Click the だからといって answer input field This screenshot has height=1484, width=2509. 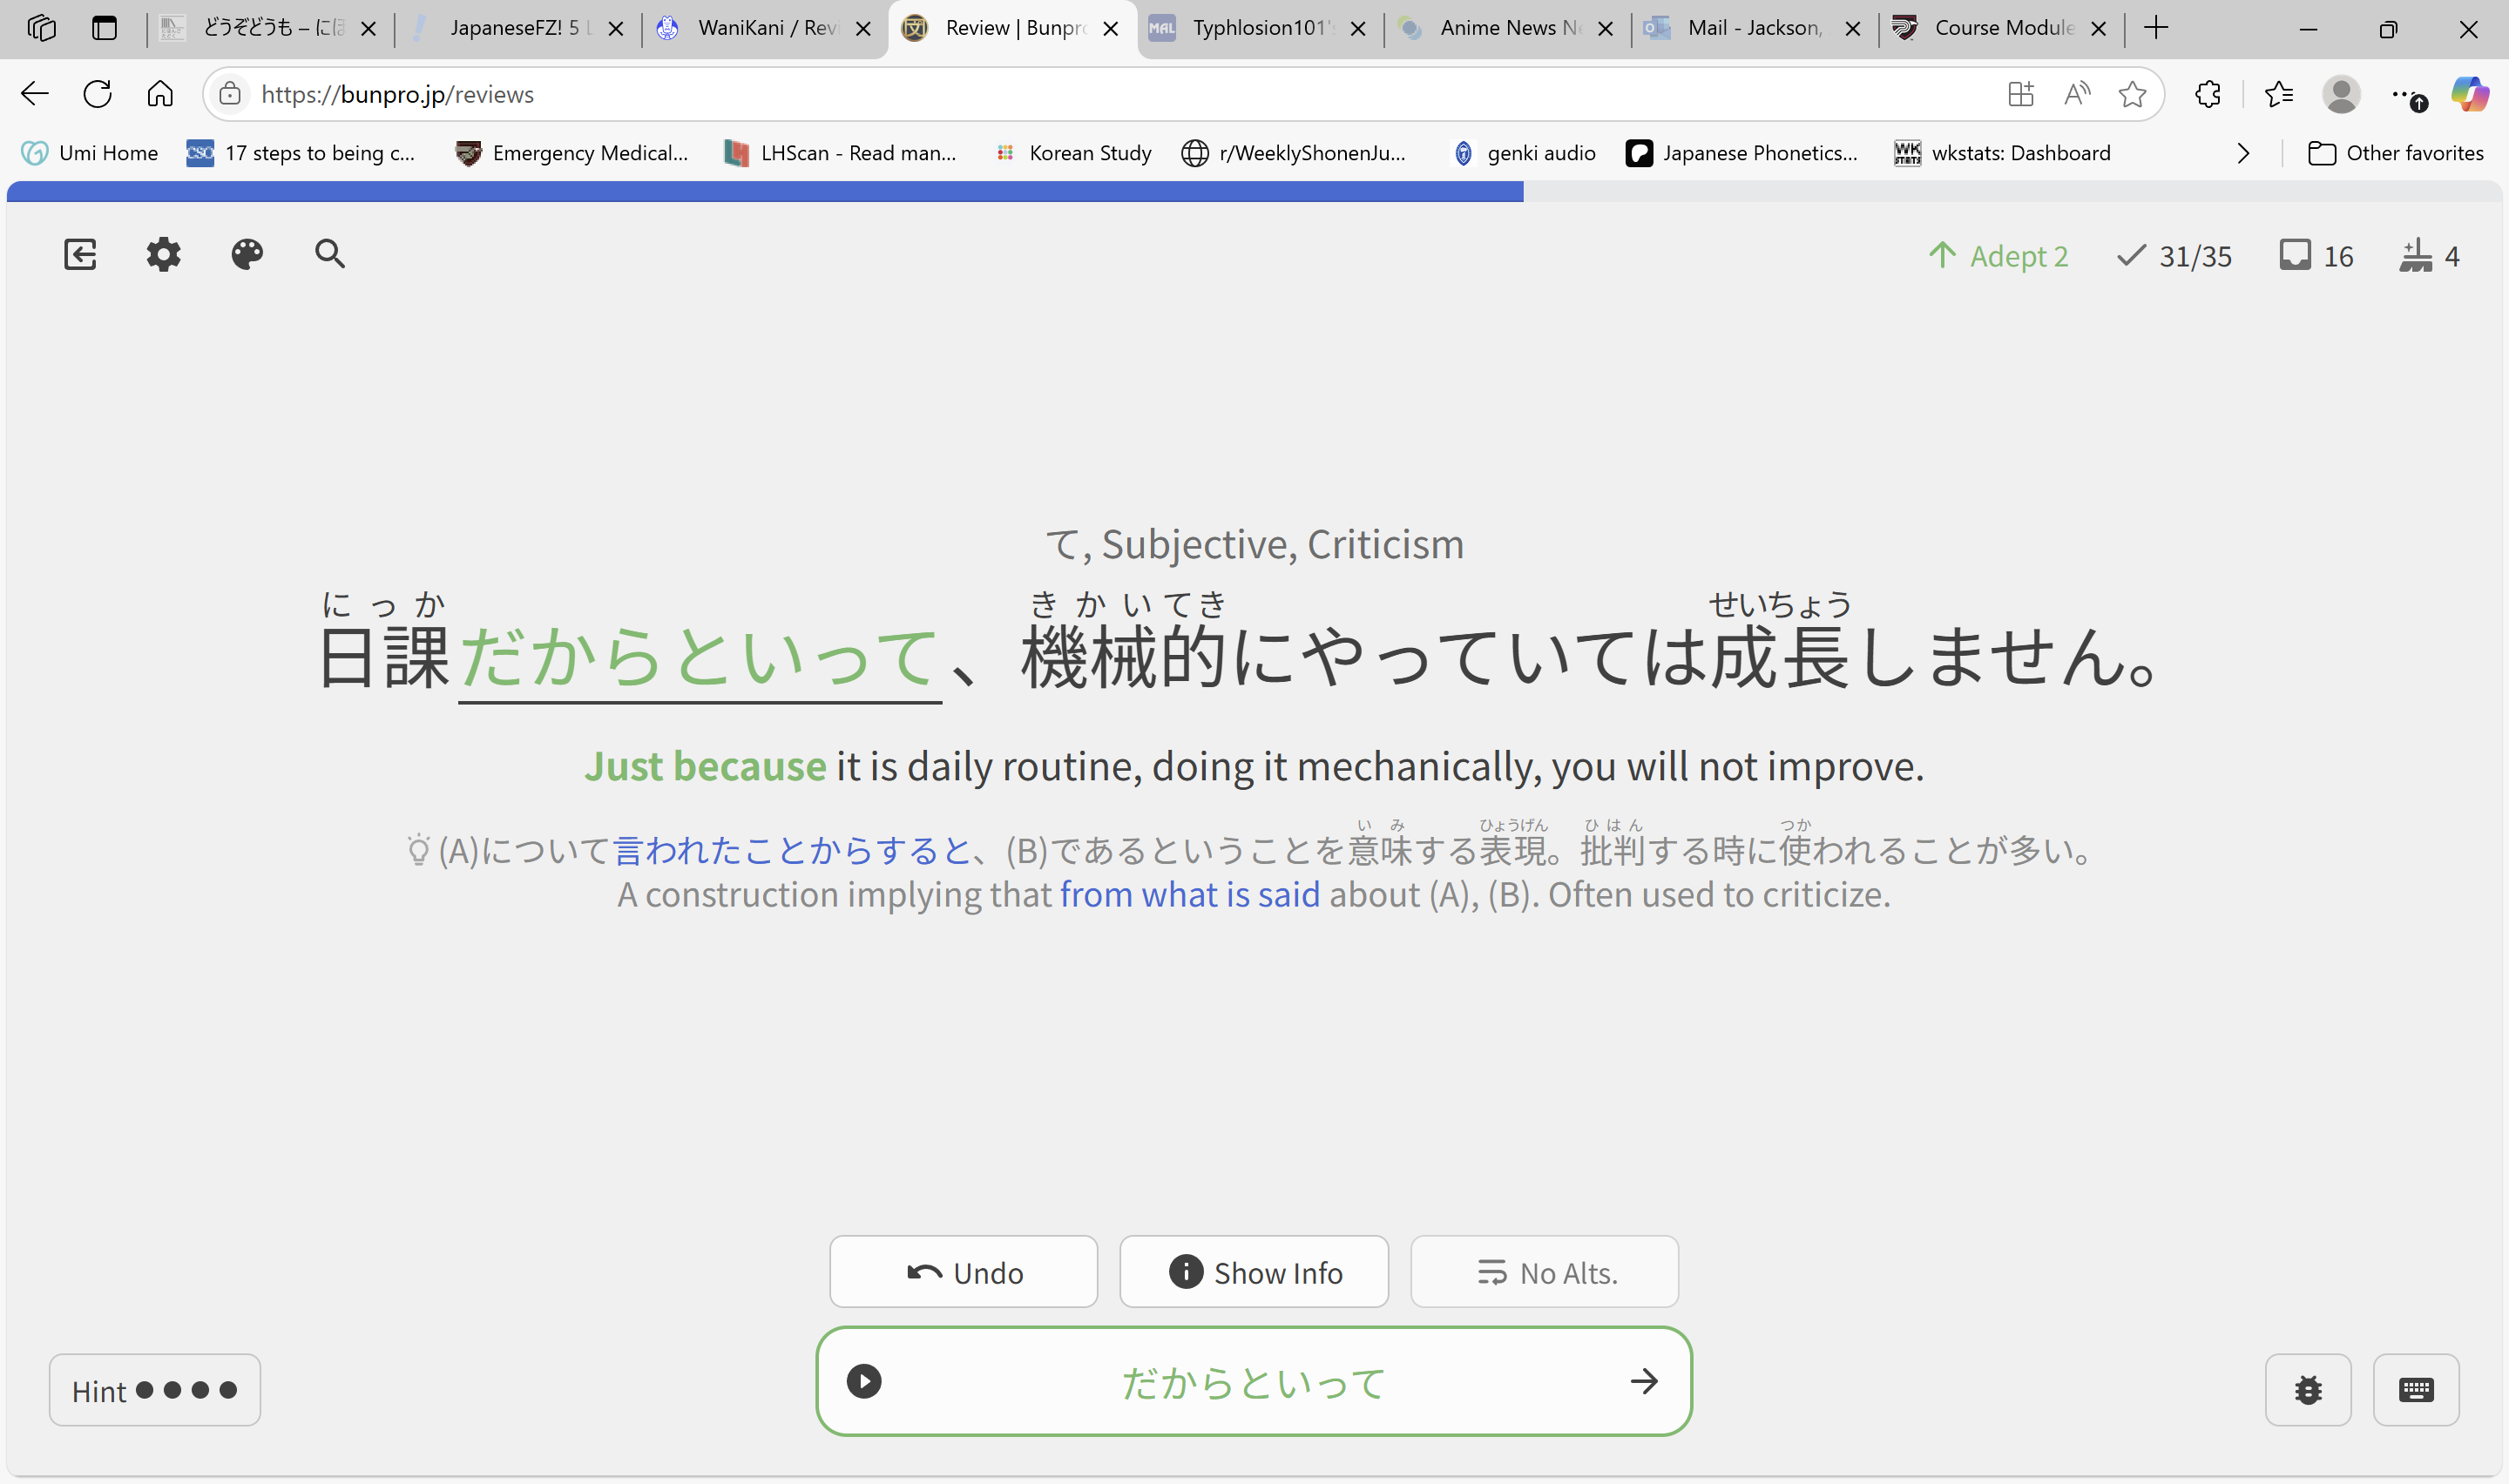1254,1381
